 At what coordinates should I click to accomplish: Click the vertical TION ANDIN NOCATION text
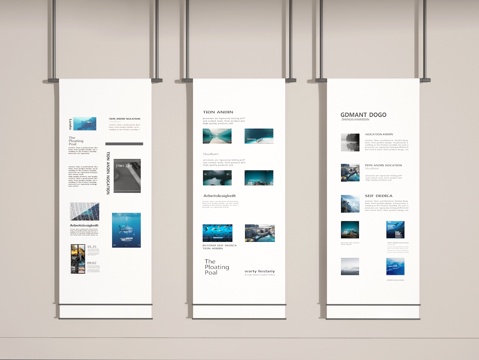[108, 173]
